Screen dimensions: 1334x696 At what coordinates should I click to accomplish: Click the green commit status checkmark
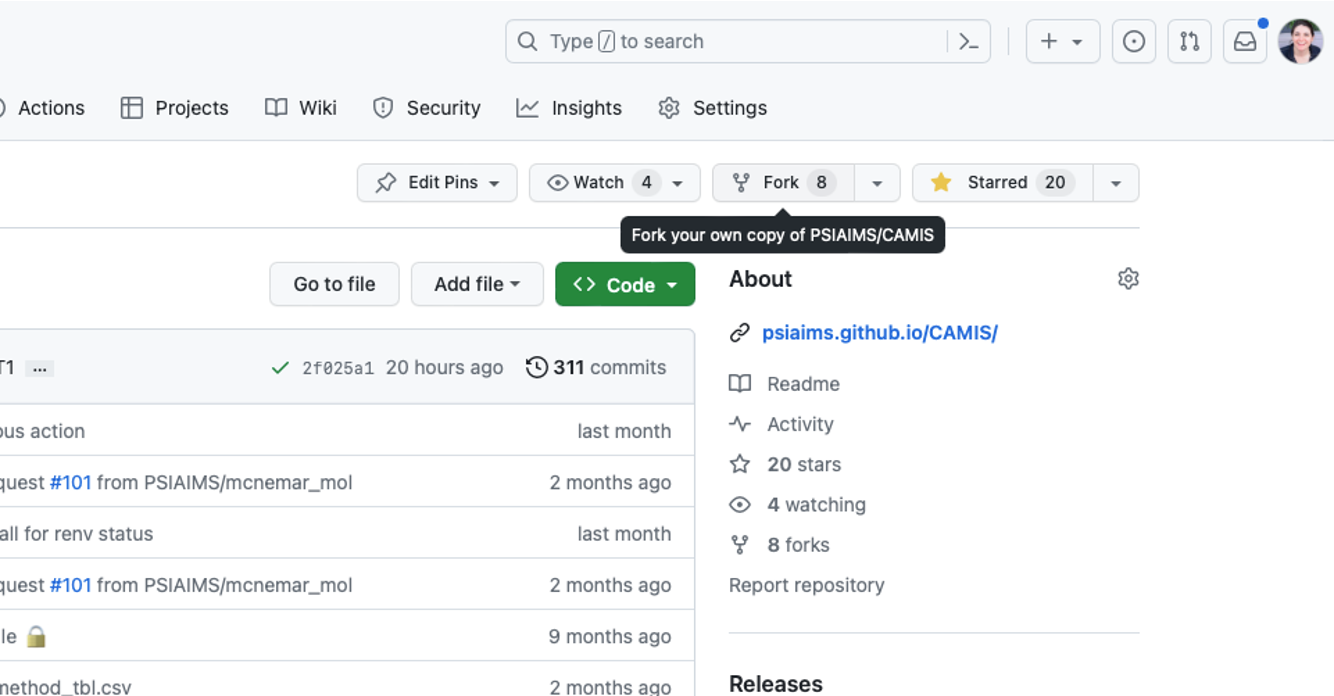click(280, 368)
